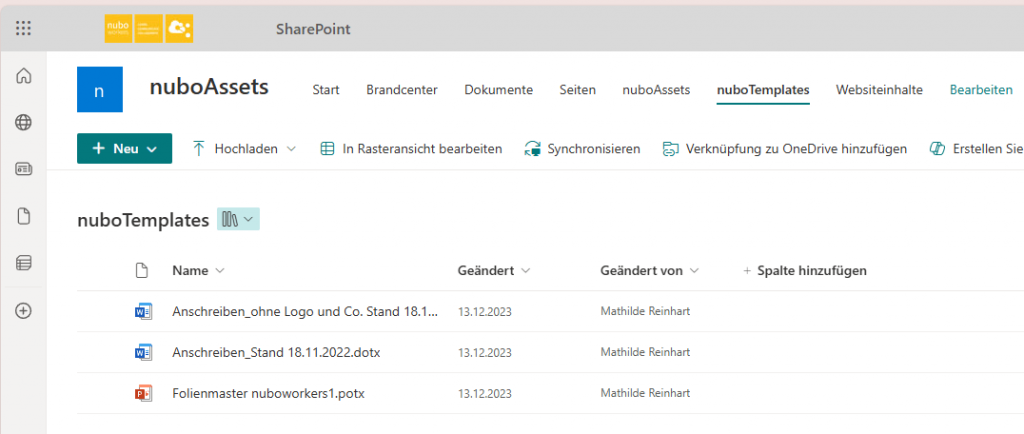
Task: Click the Hochladen upload arrow icon
Action: [x=199, y=149]
